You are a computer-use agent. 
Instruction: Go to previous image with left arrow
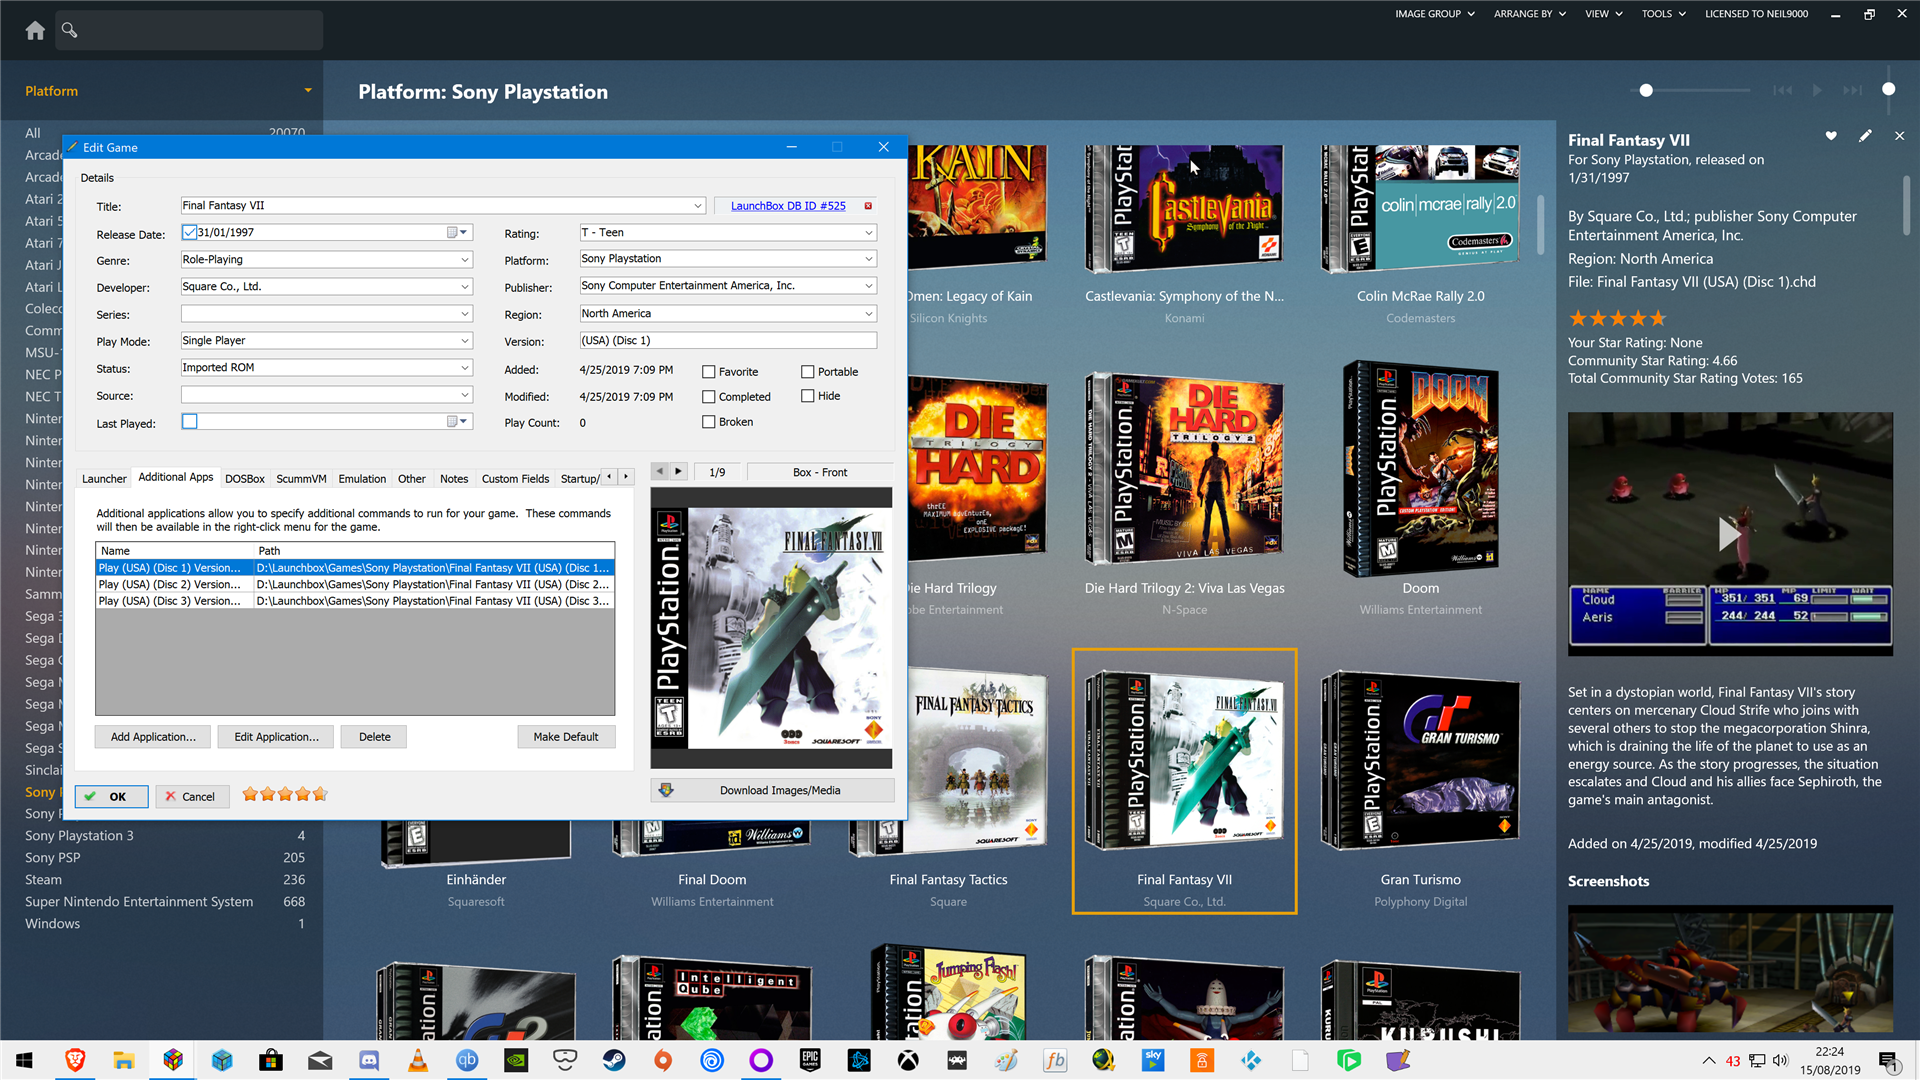click(660, 471)
